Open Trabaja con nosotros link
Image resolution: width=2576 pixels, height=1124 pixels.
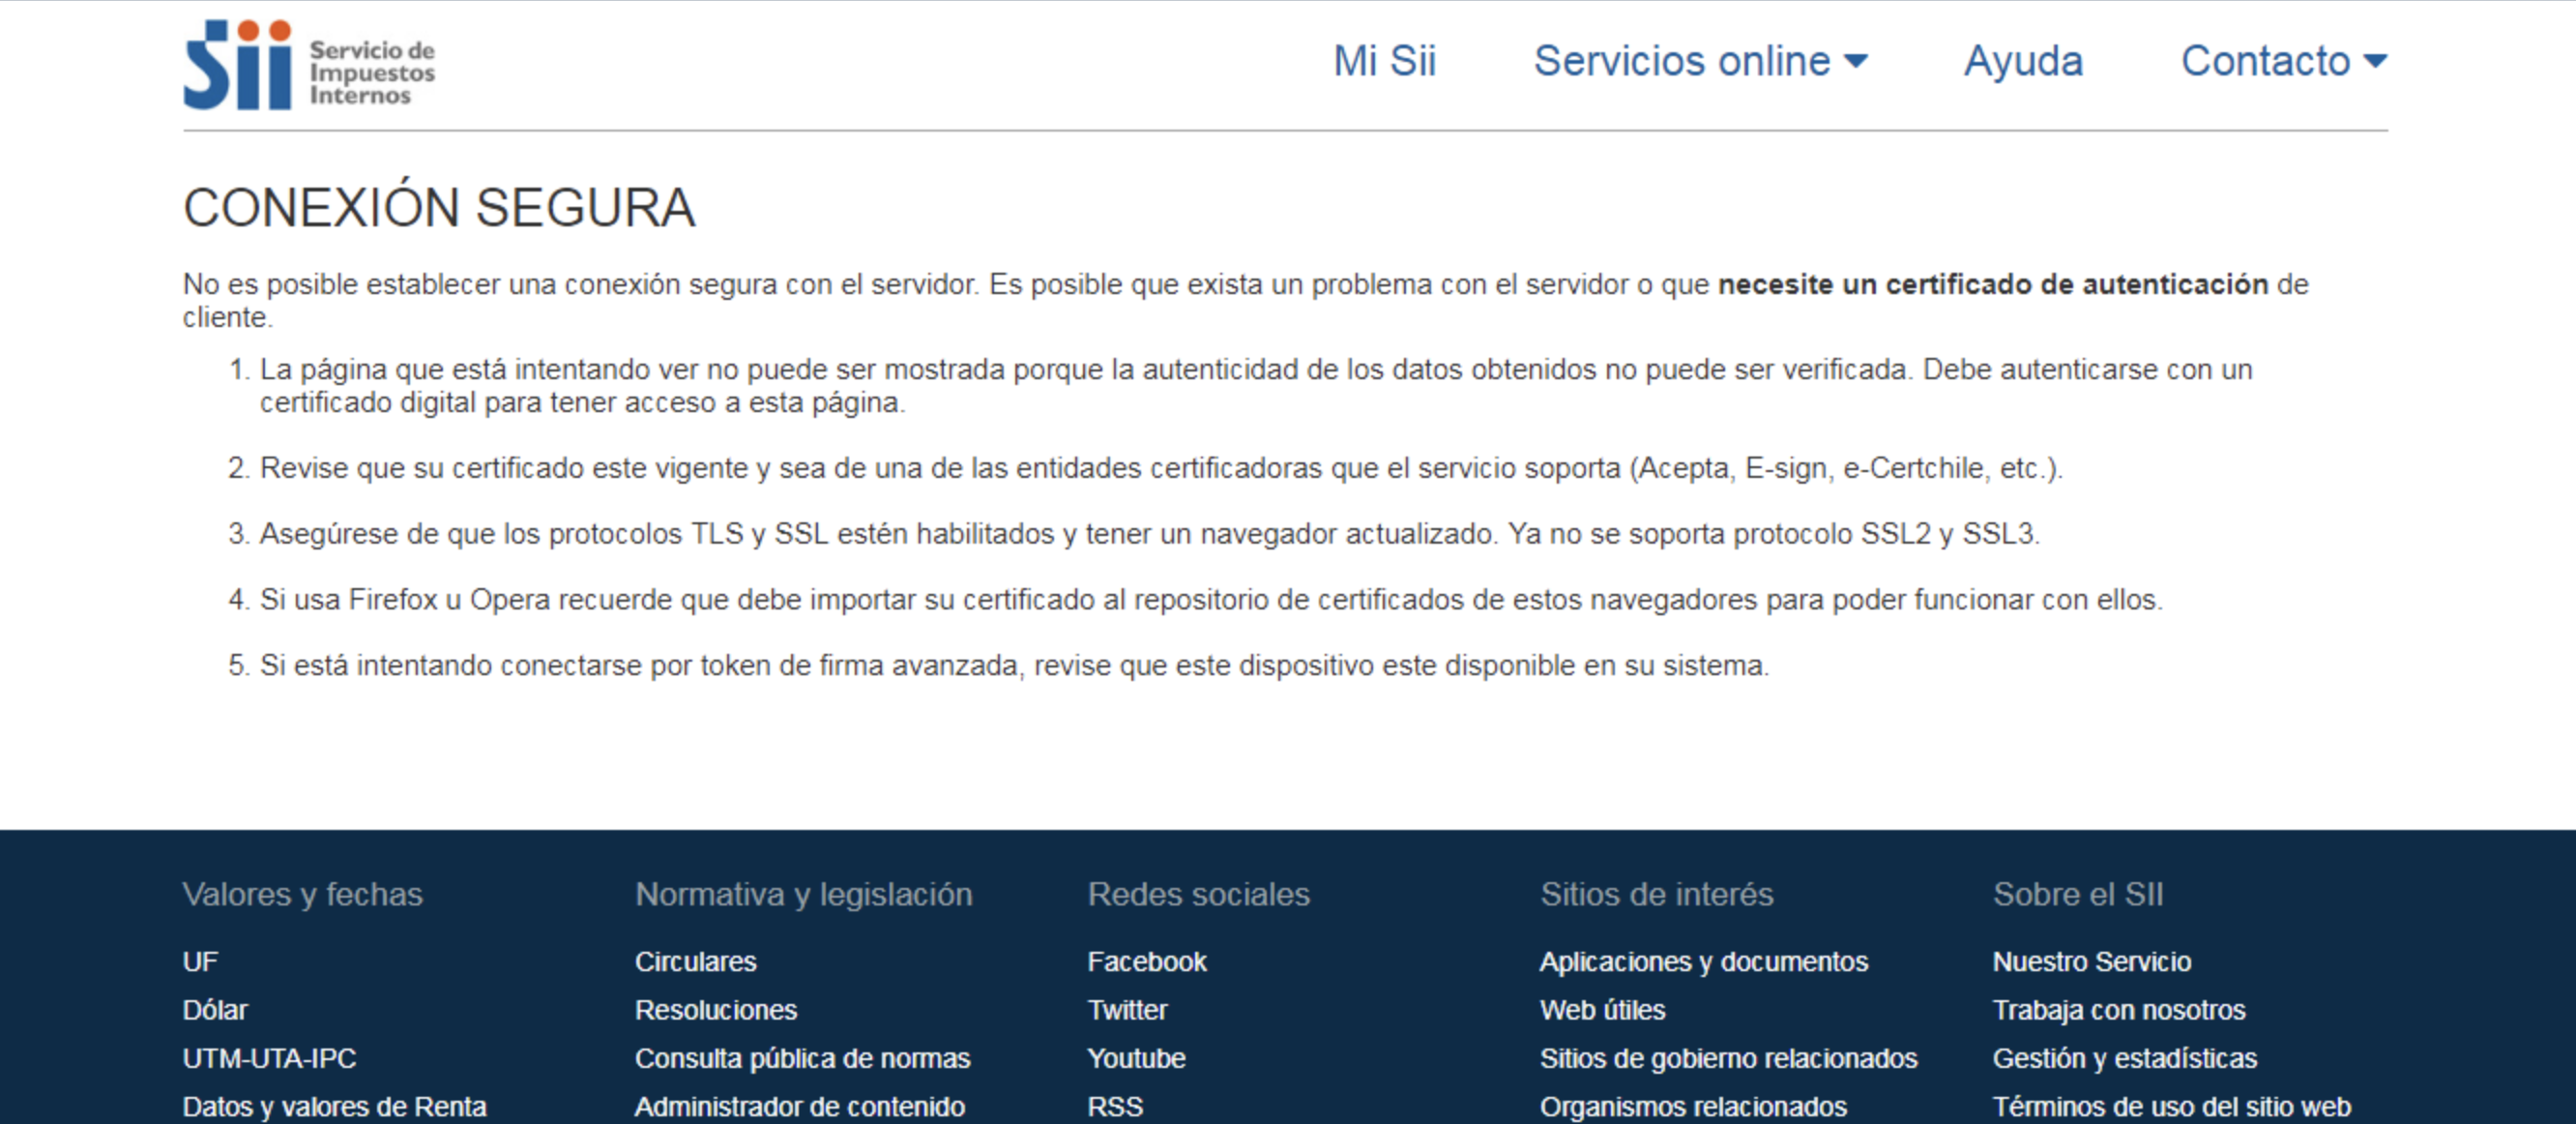[2118, 1010]
